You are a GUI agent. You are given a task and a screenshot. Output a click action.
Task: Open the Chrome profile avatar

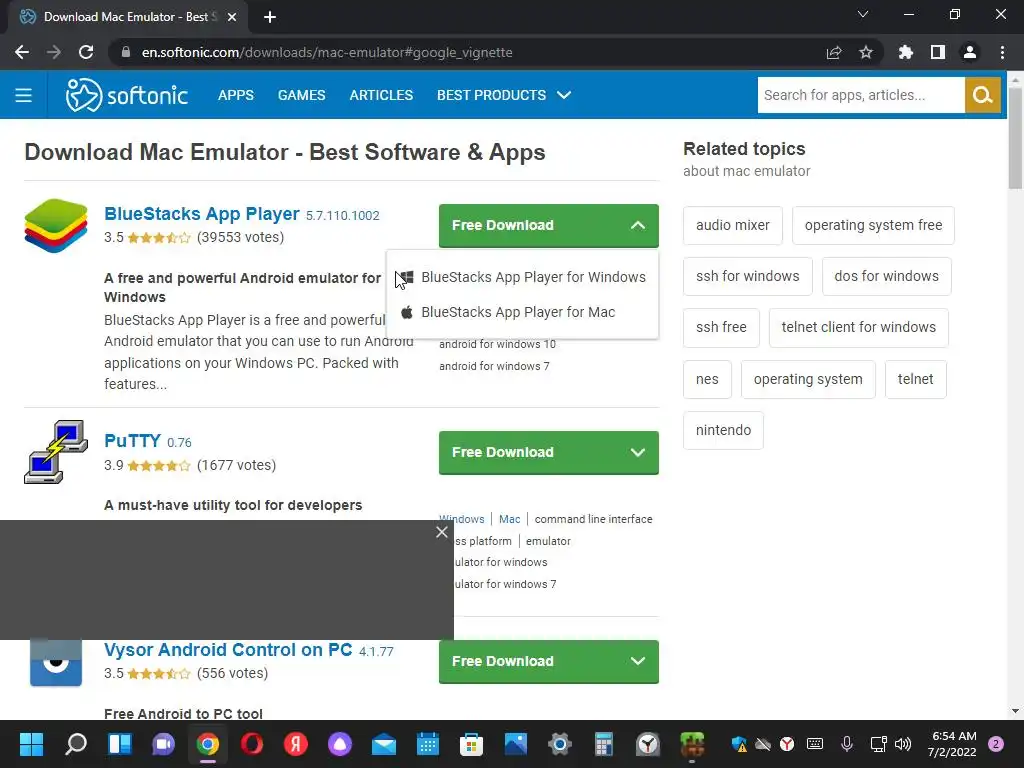pos(970,52)
